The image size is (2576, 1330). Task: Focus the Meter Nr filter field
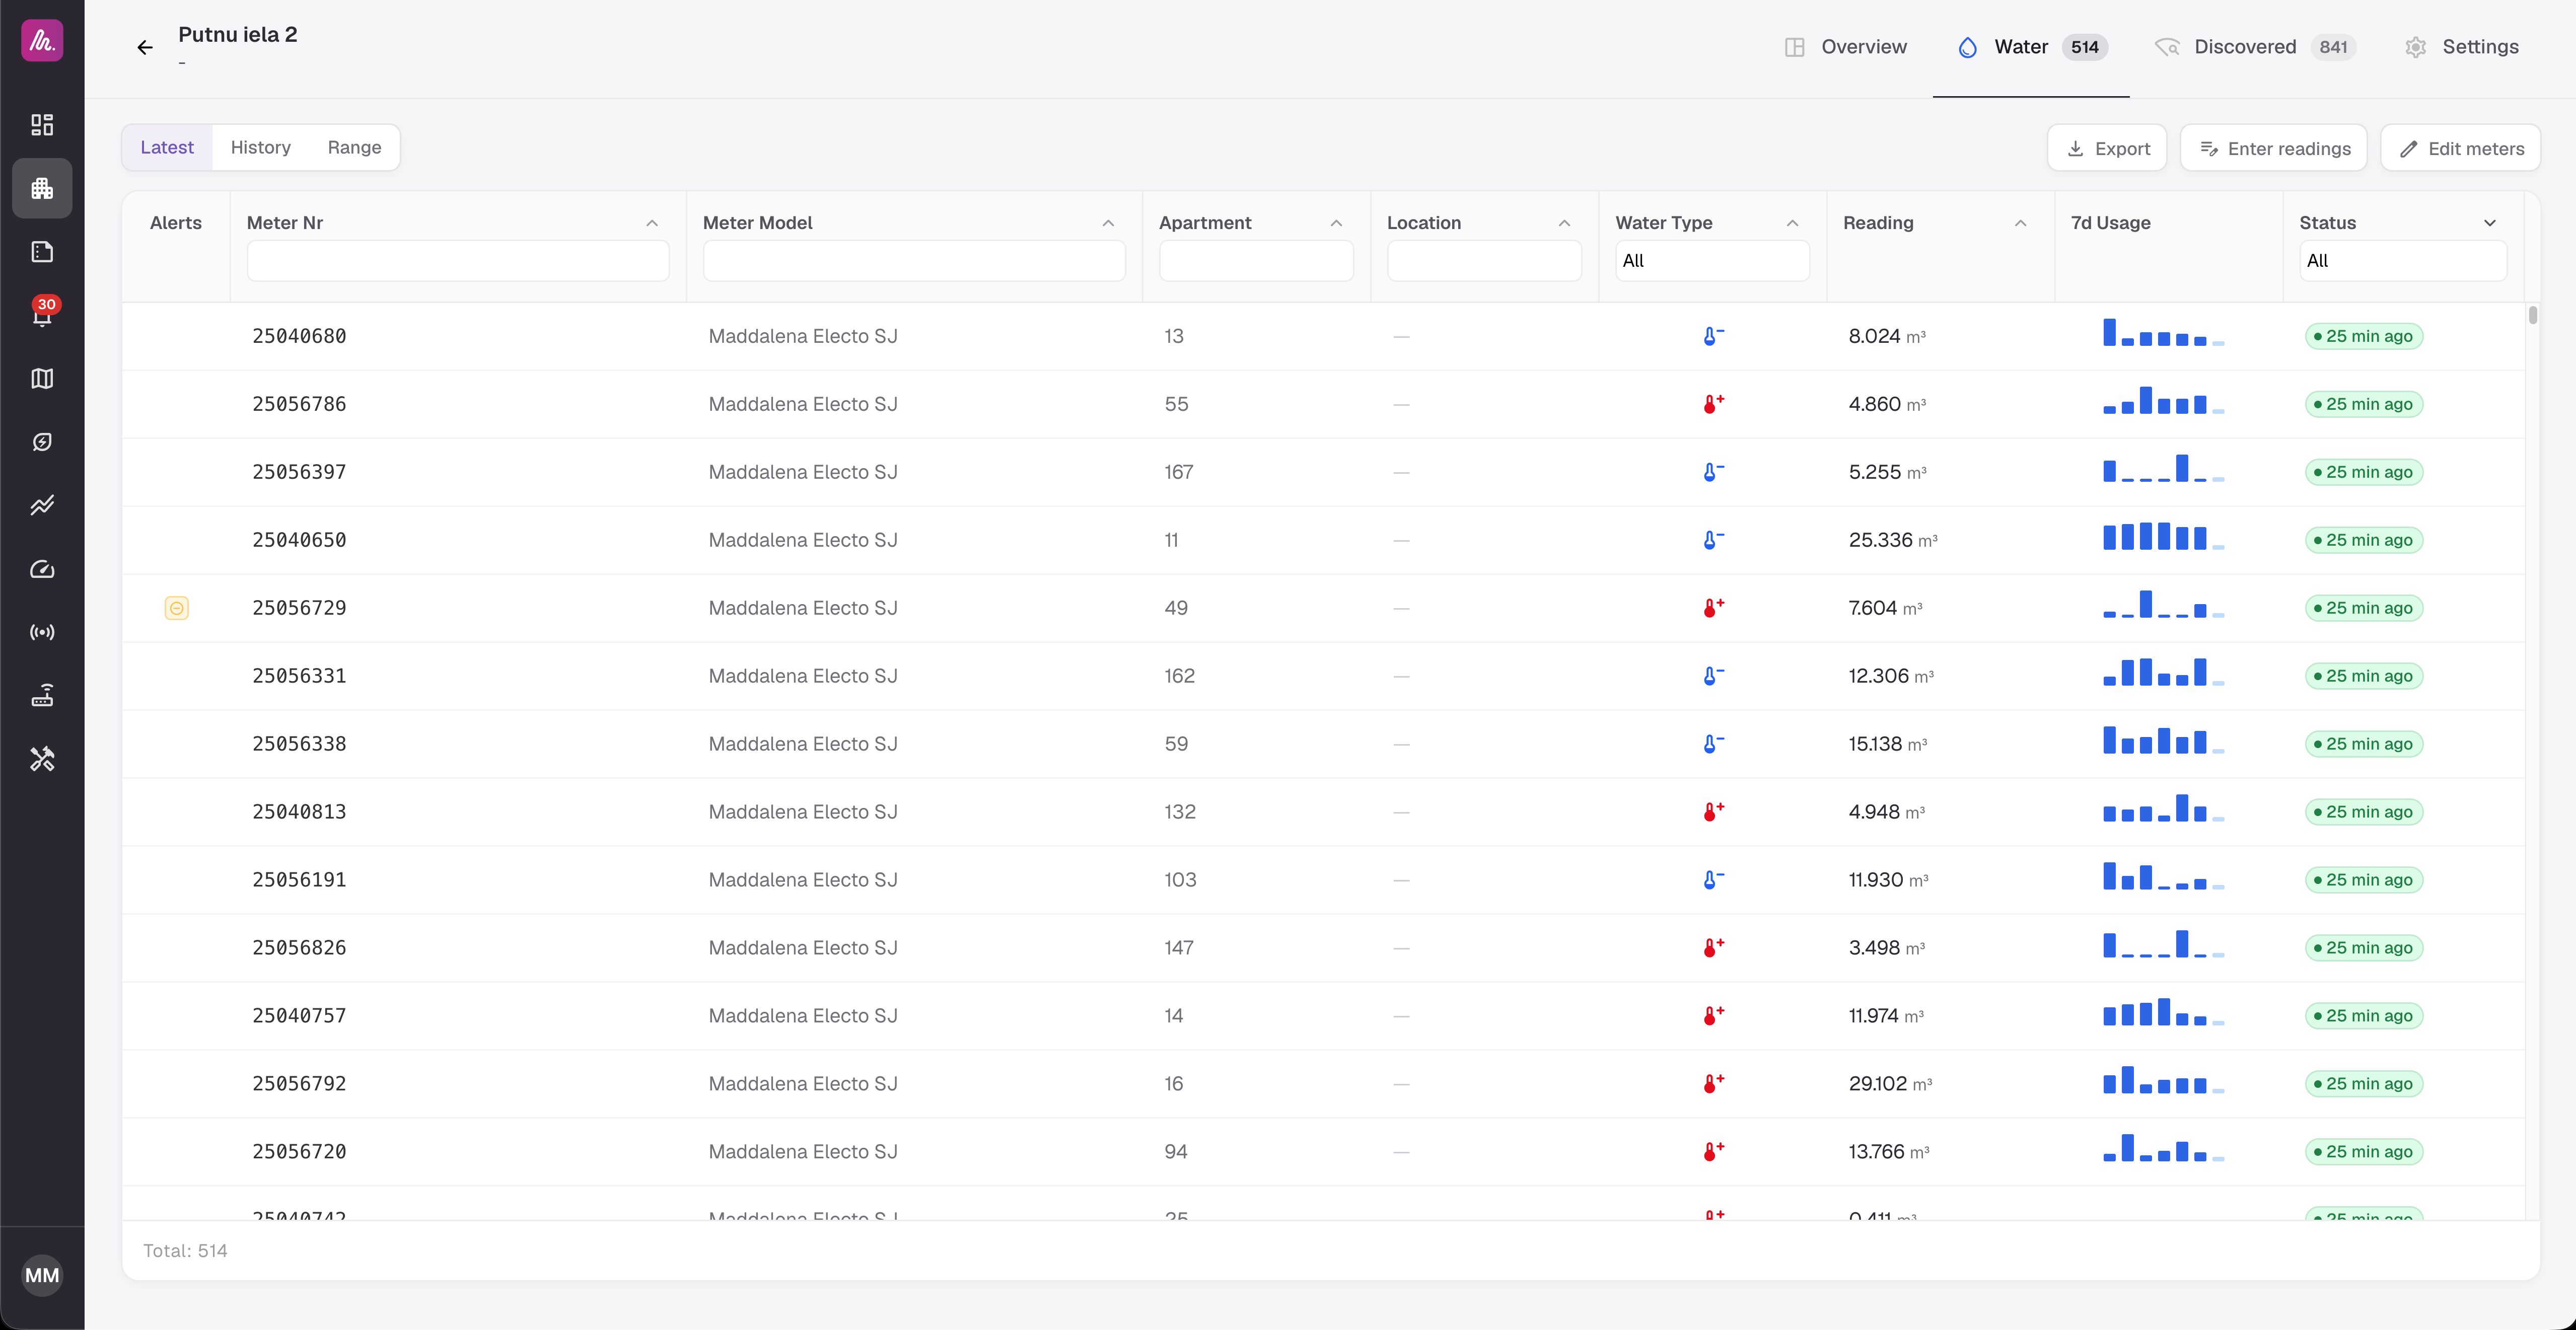(x=458, y=261)
